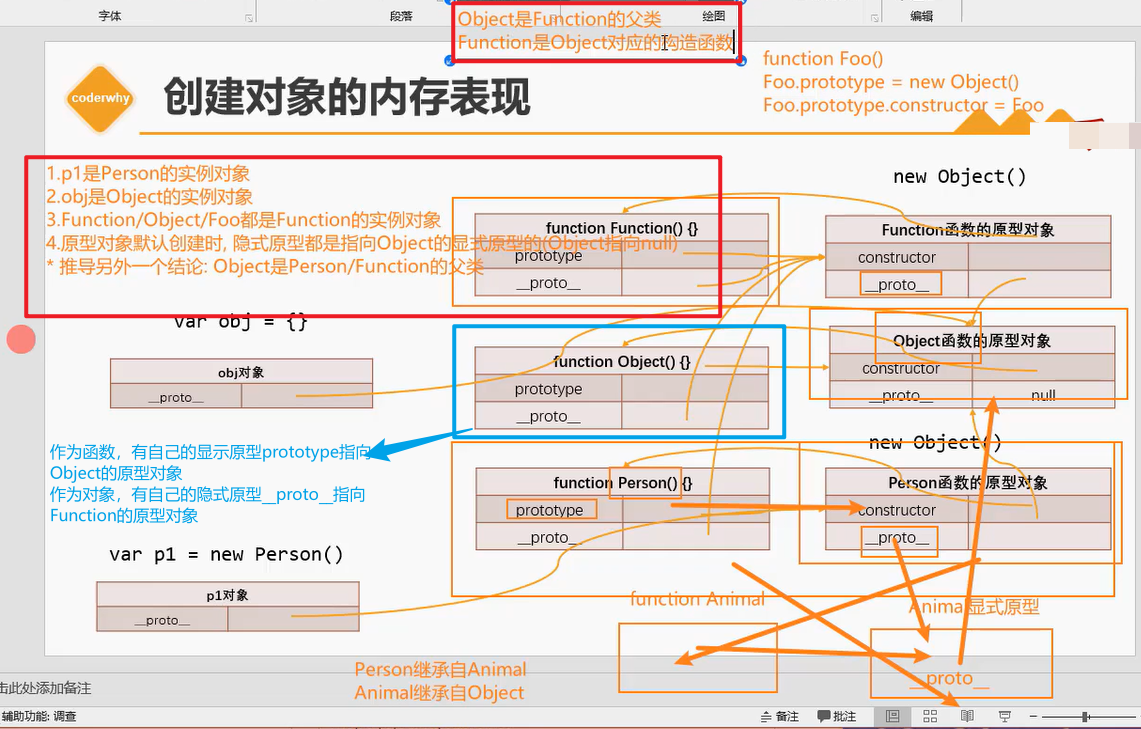
Task: Click blue note '作为函数，有自己的显示原型prototype指向'
Action: click(210, 452)
